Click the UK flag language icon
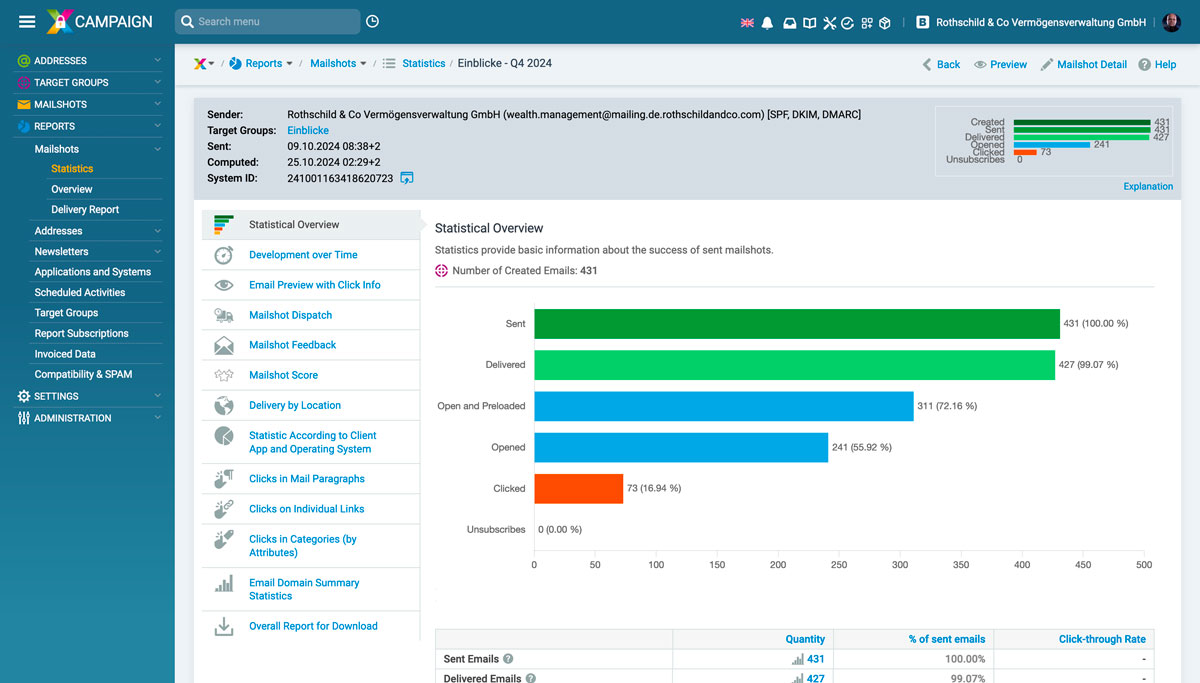Image resolution: width=1200 pixels, height=683 pixels. (x=747, y=22)
